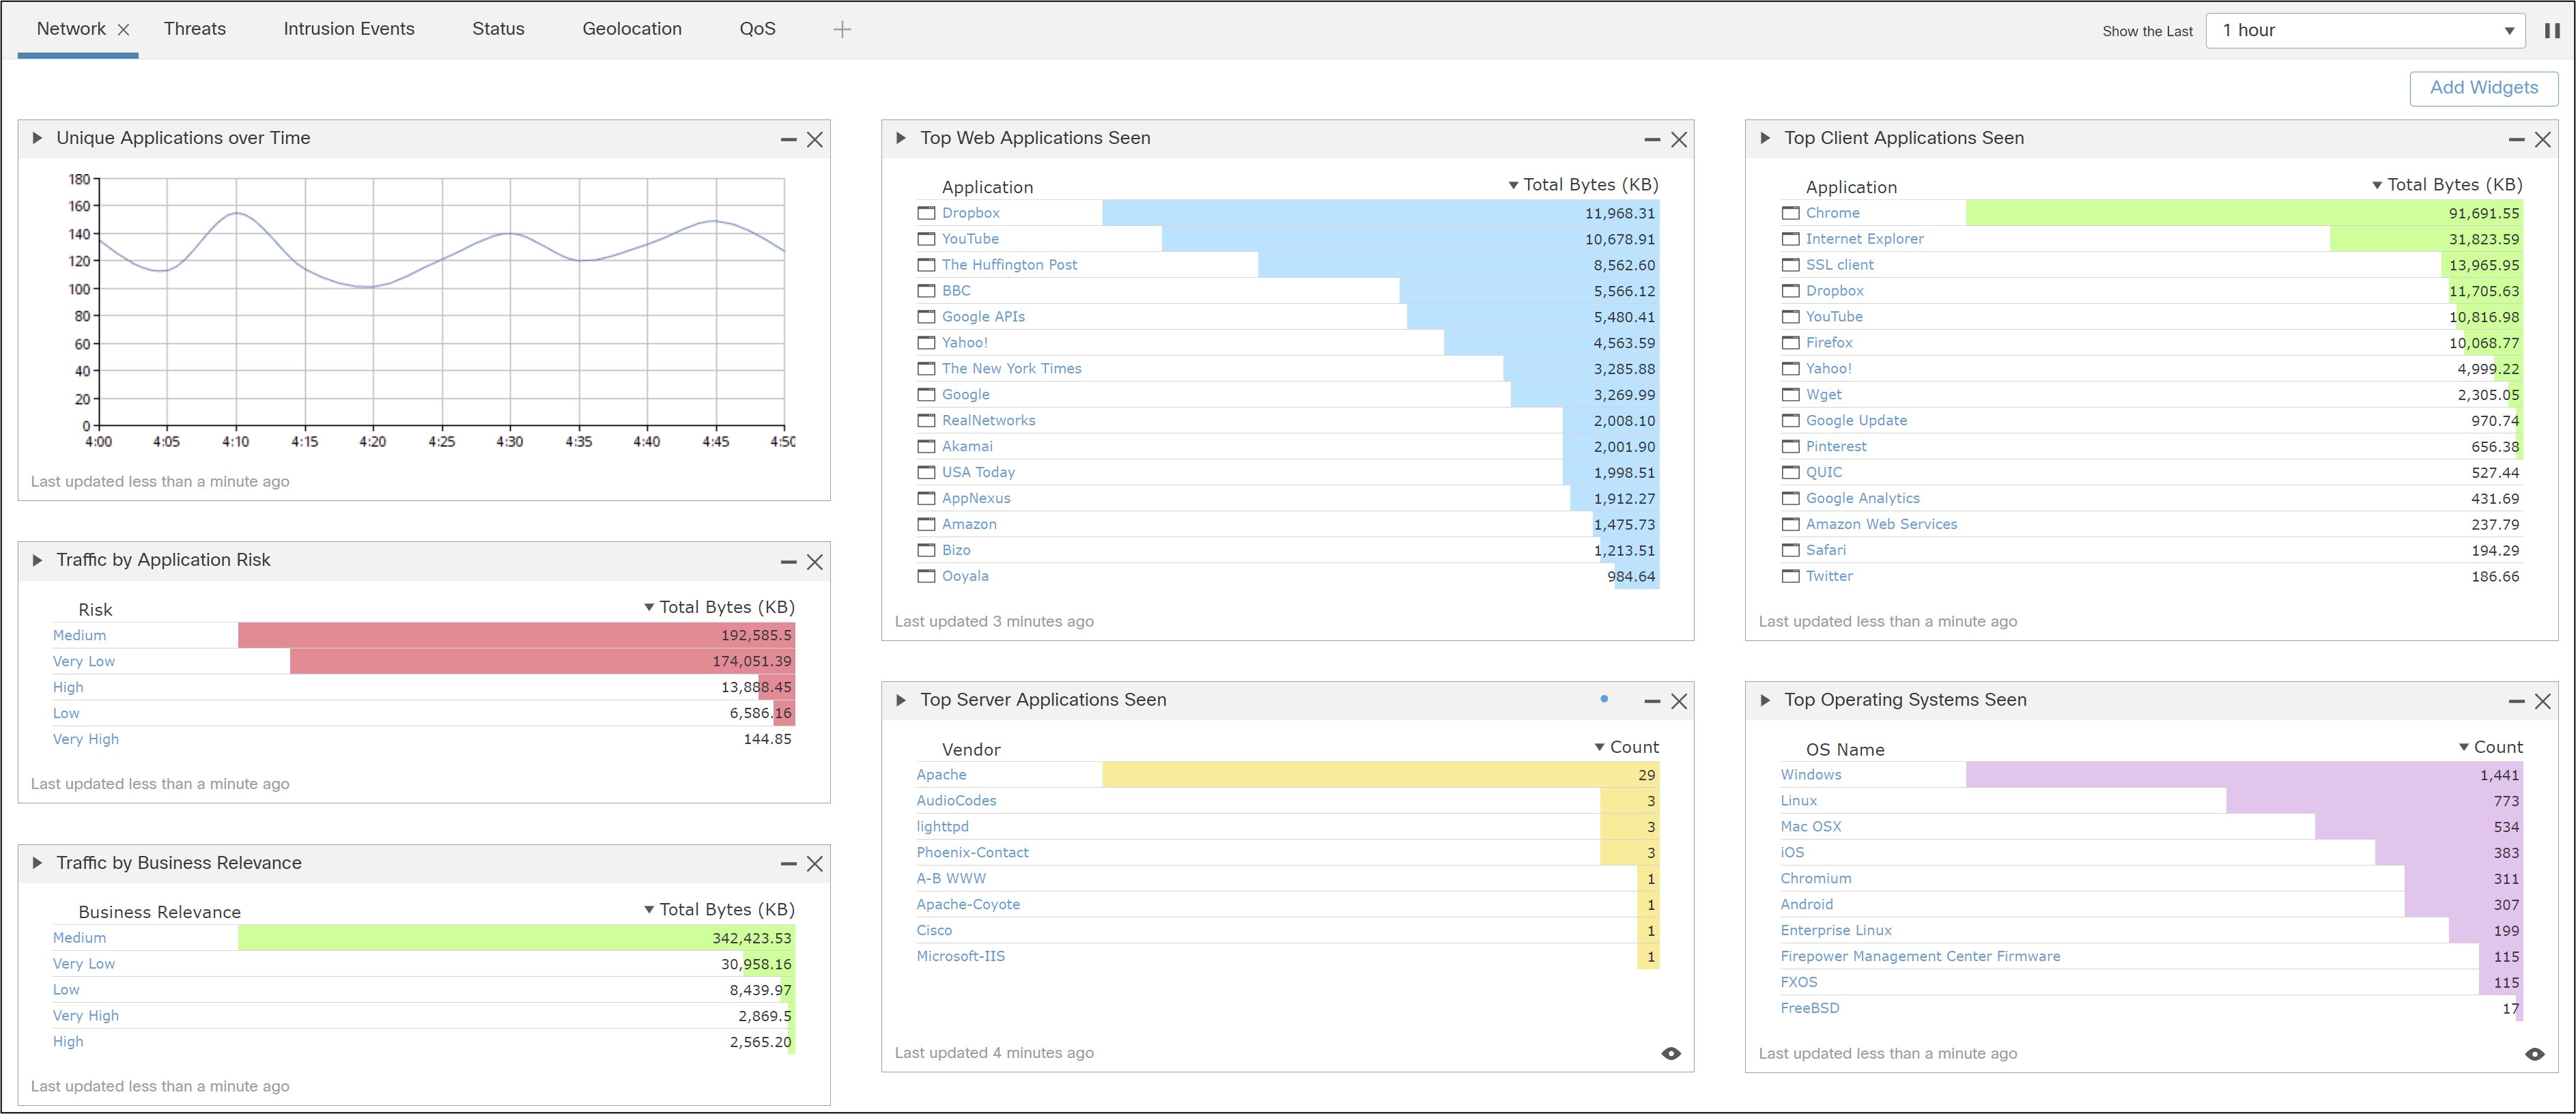Pause dashboard auto-refresh

(x=2552, y=30)
